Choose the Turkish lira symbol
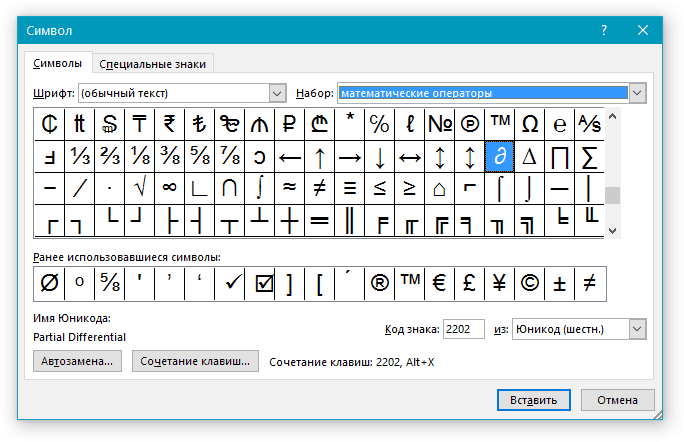 coord(199,124)
